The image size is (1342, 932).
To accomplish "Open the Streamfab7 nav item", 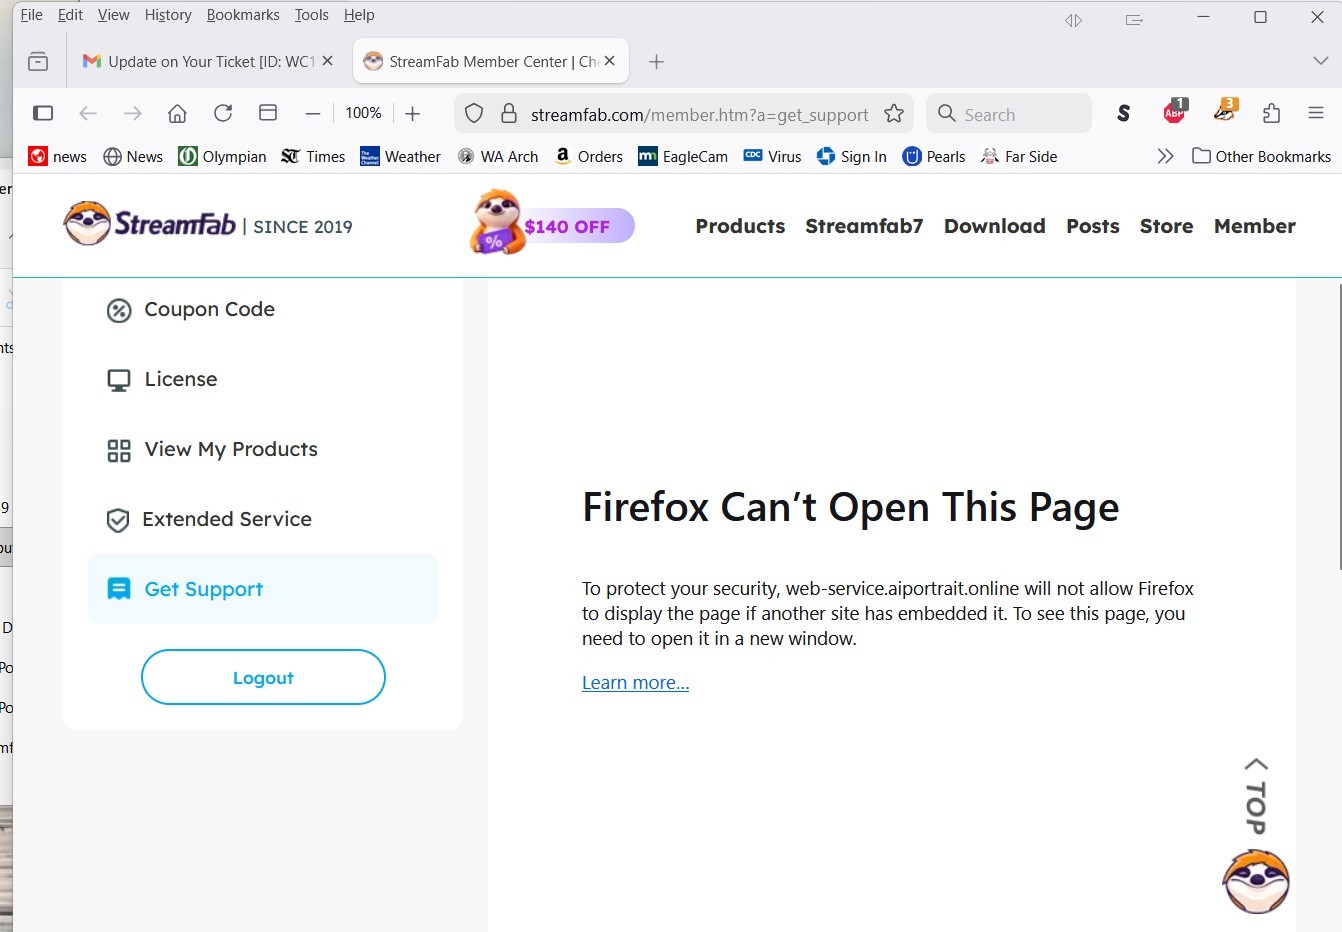I will (864, 226).
